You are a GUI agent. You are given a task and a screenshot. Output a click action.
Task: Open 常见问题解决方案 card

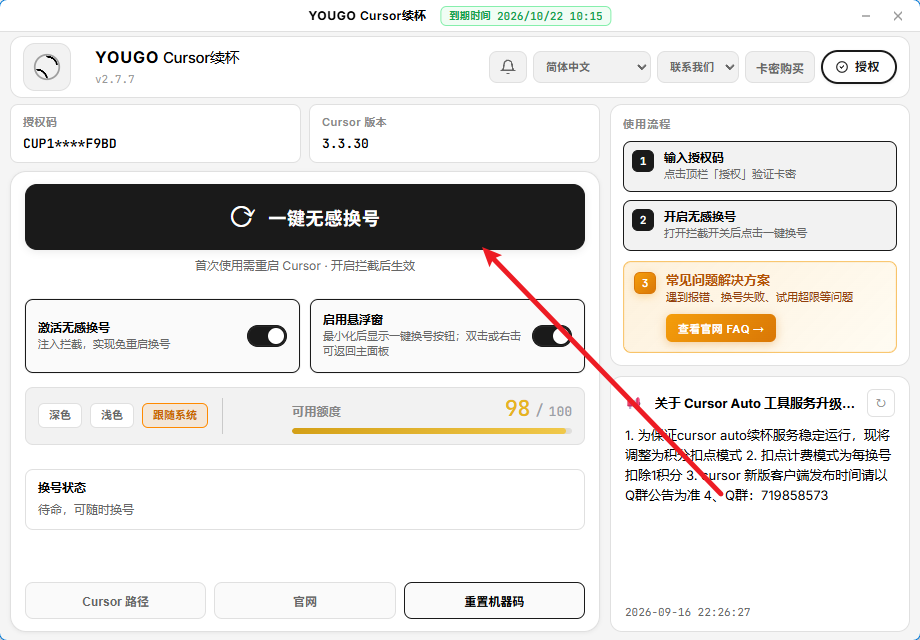[760, 307]
